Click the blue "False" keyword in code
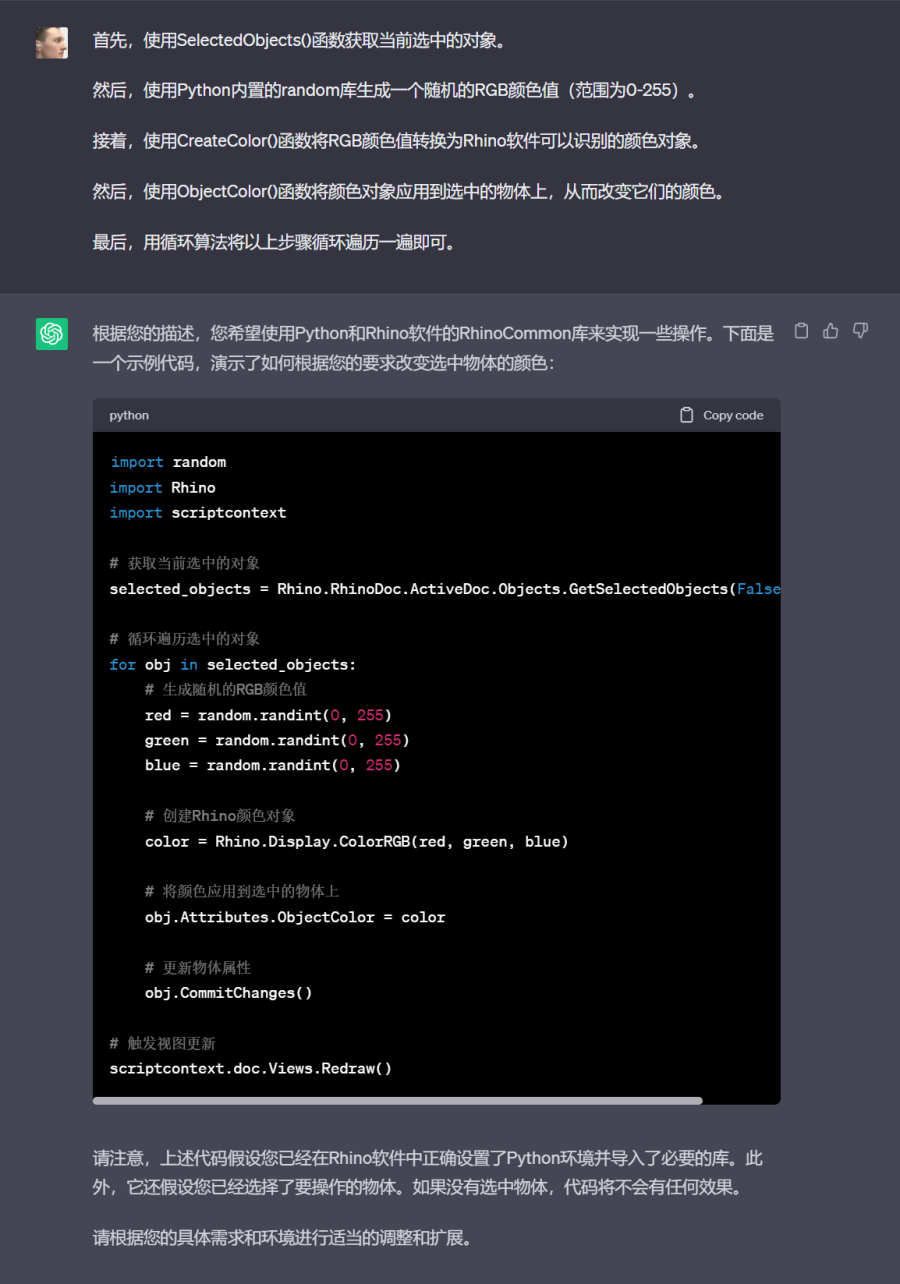900x1284 pixels. (x=758, y=589)
